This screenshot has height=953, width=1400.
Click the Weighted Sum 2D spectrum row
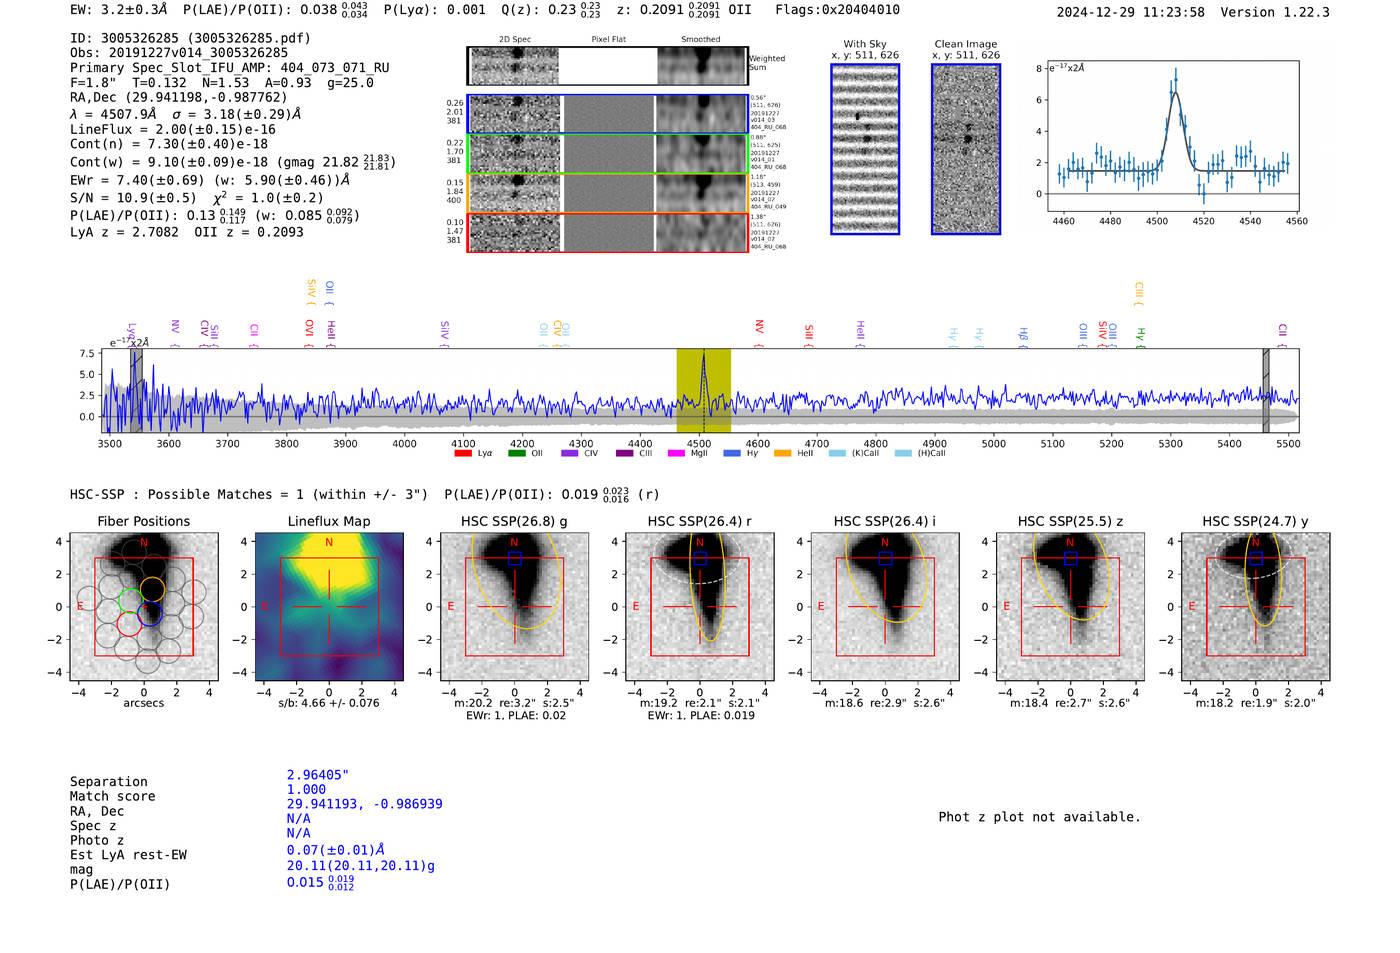click(x=607, y=66)
